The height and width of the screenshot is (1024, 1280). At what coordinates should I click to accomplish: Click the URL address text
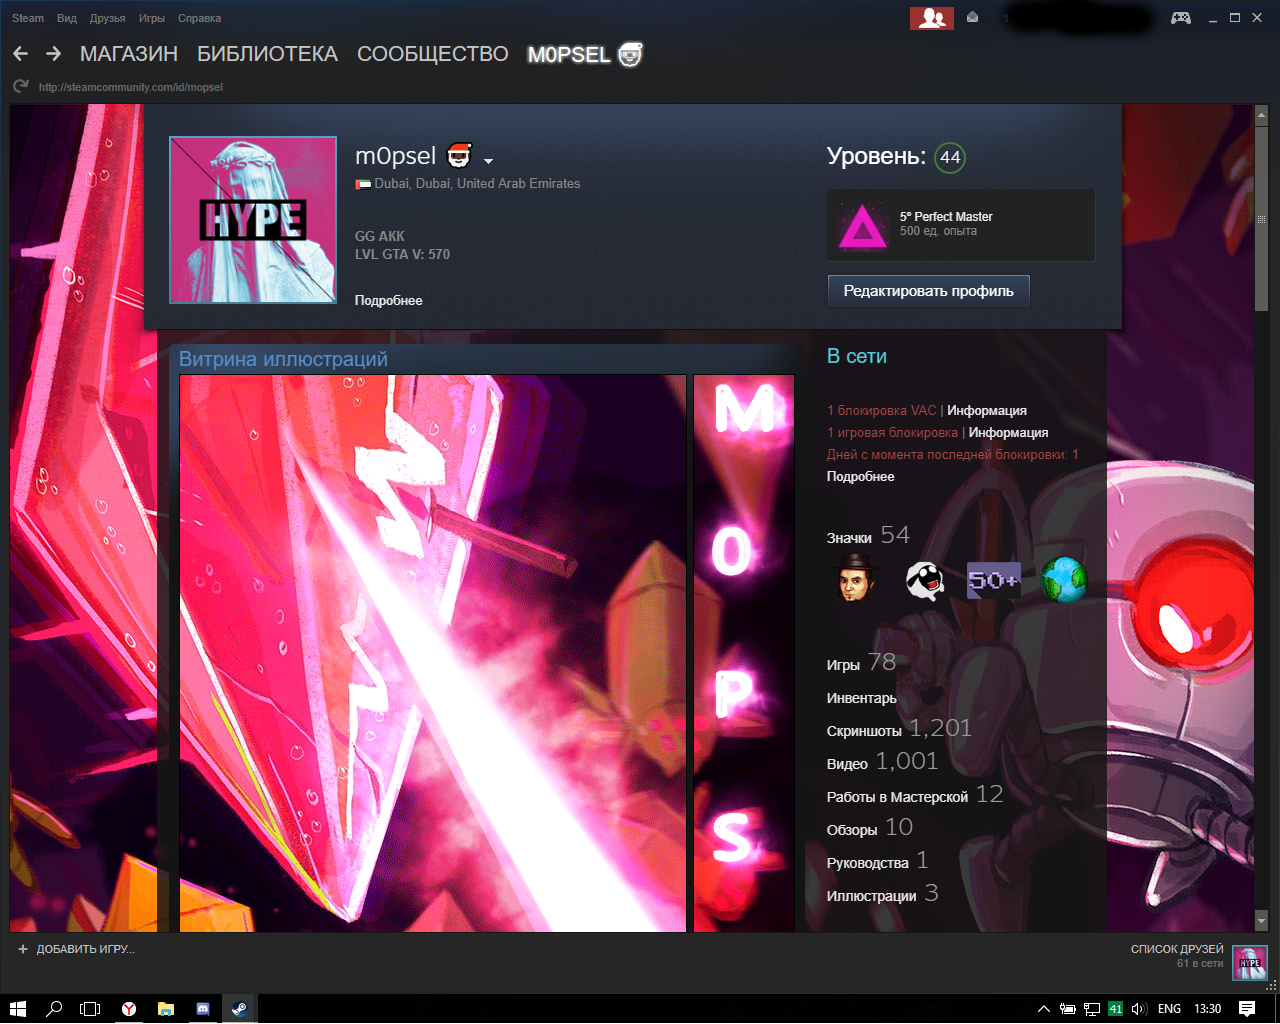[131, 87]
